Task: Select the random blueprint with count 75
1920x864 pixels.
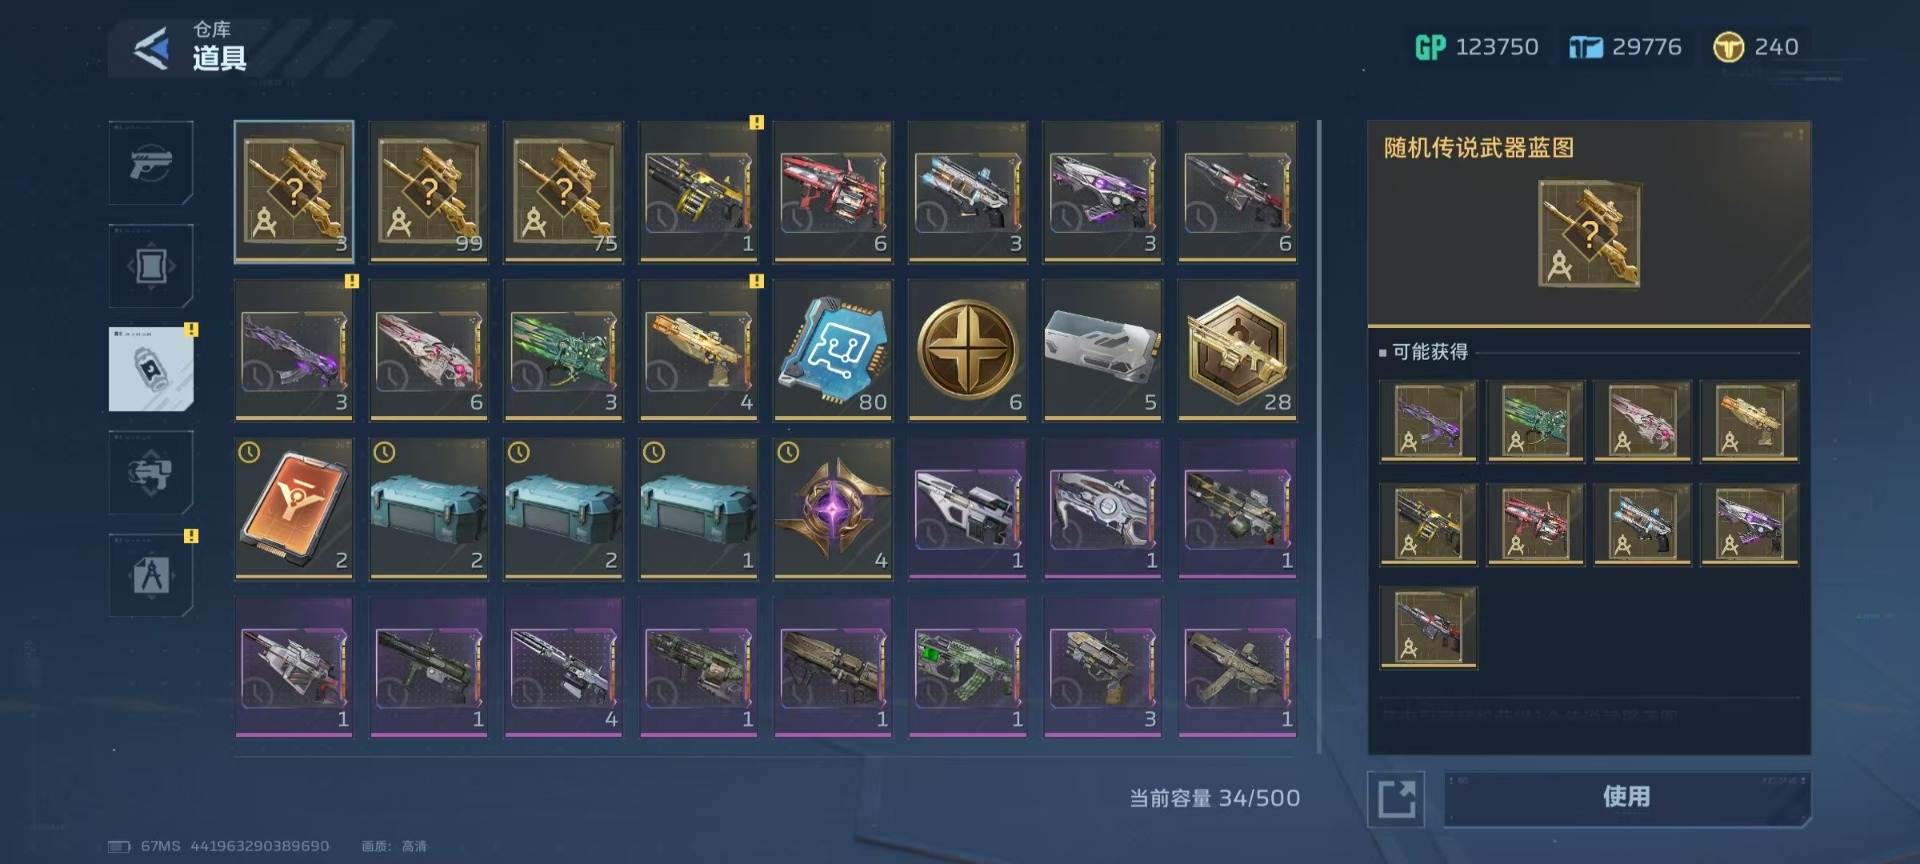Action: [x=563, y=191]
